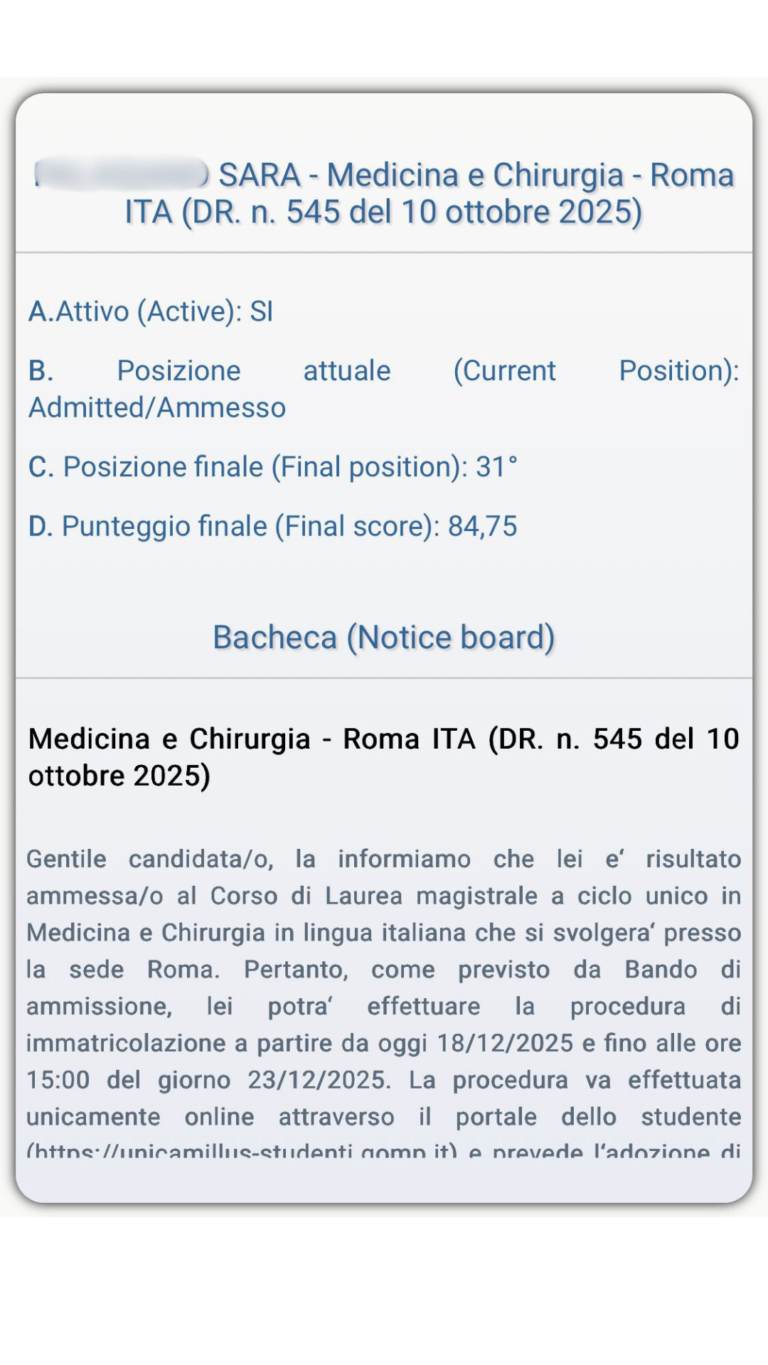Tap the 'Gentile candidata/o' greeting text
The height and width of the screenshot is (1365, 768).
point(145,859)
